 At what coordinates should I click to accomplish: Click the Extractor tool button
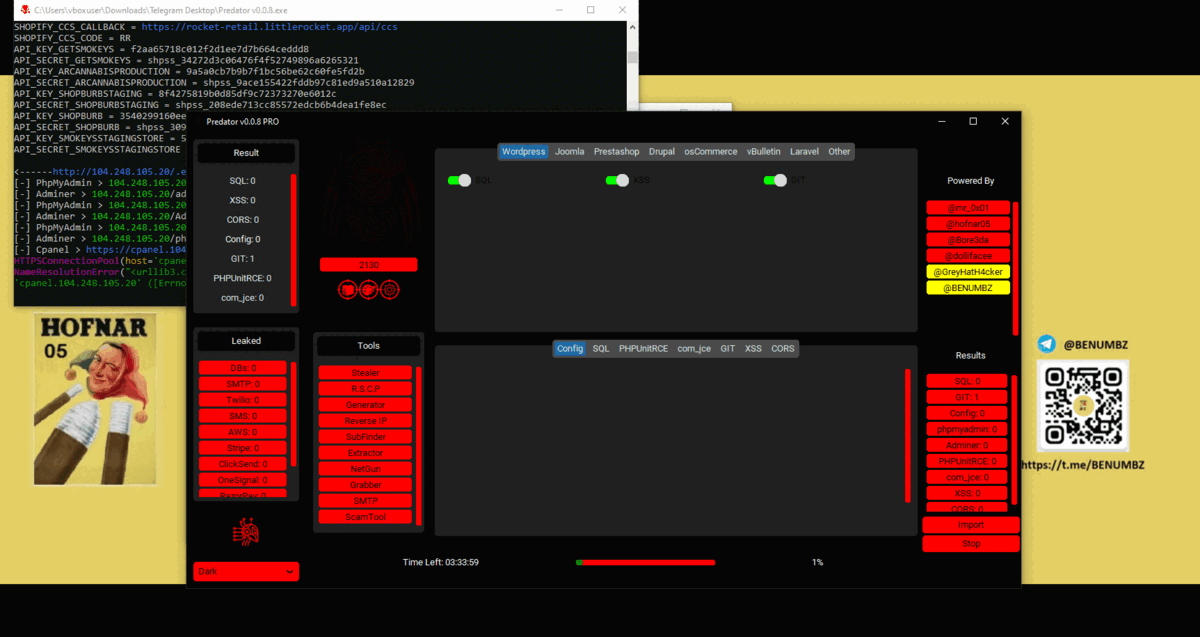(x=365, y=453)
